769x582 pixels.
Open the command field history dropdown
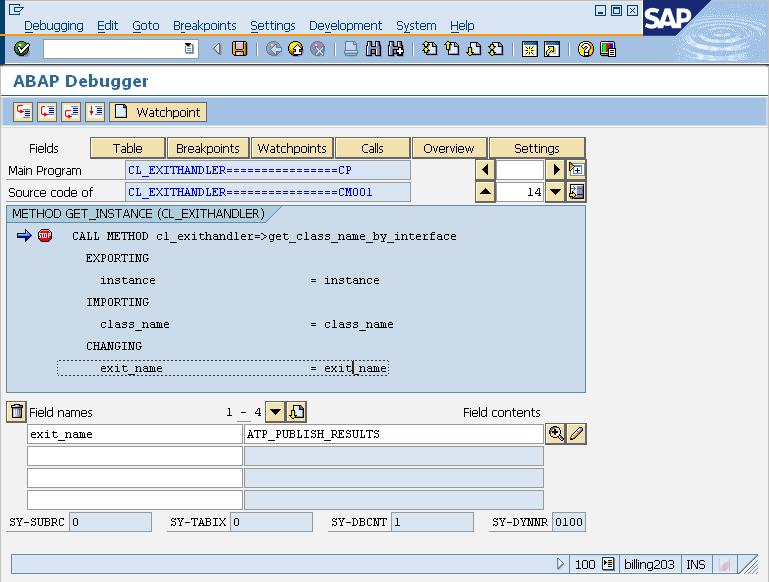189,49
